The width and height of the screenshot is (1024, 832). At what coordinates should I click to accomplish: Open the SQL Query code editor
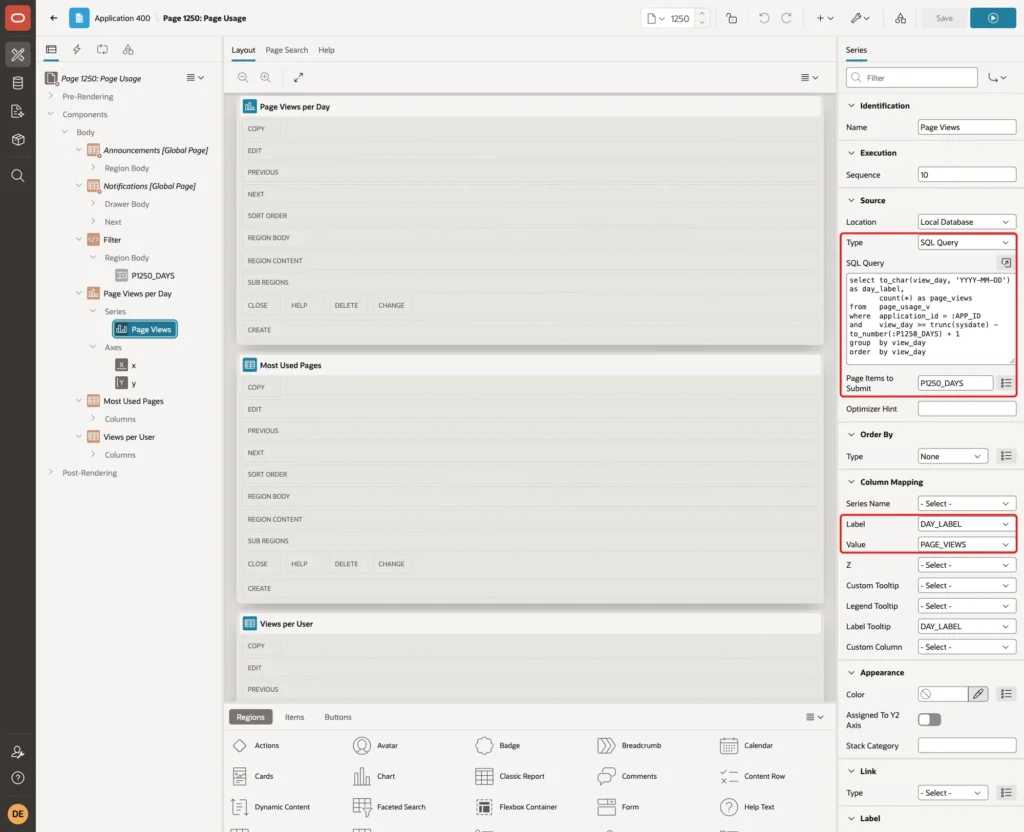pos(1006,263)
